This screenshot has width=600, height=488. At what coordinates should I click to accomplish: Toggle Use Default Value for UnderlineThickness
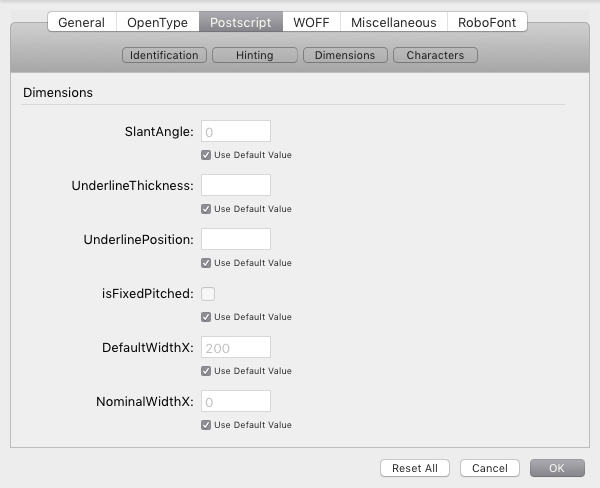[x=206, y=209]
